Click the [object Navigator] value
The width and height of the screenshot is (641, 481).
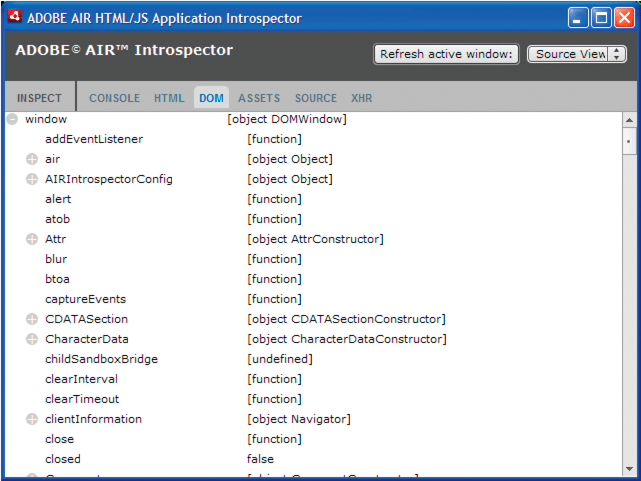coord(299,419)
